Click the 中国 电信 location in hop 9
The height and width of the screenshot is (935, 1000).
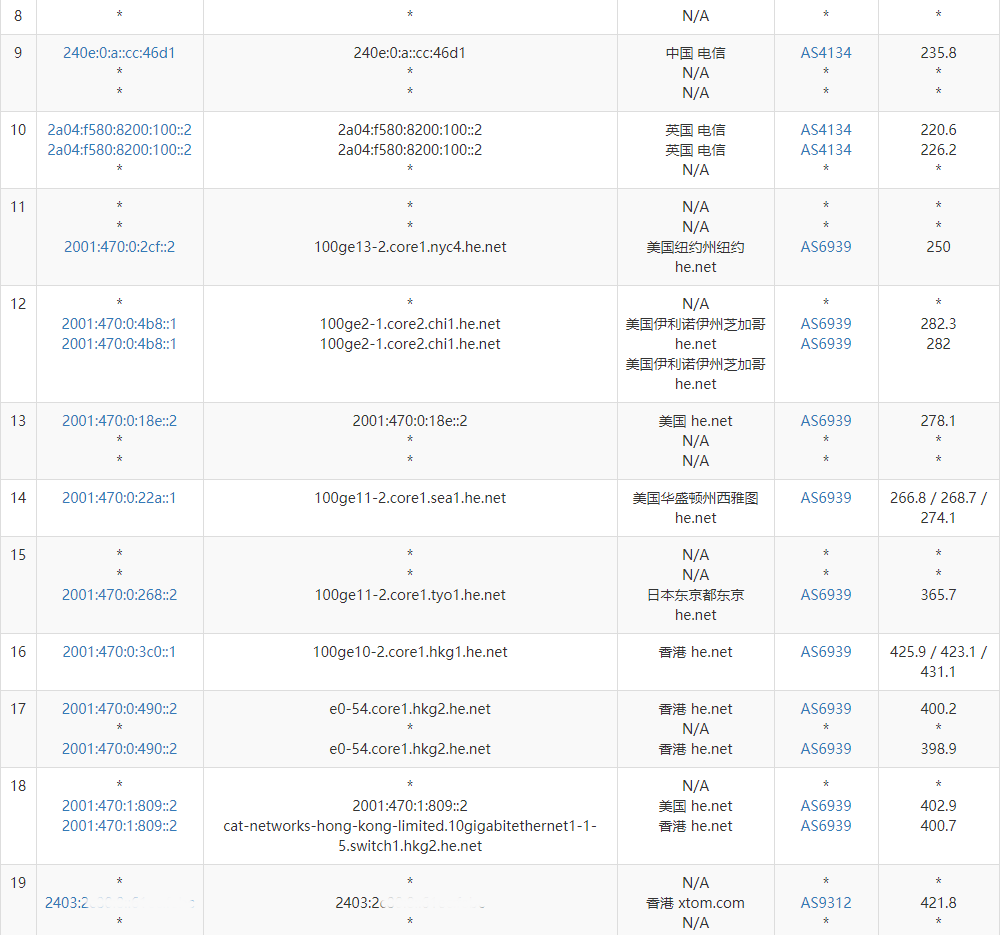695,53
